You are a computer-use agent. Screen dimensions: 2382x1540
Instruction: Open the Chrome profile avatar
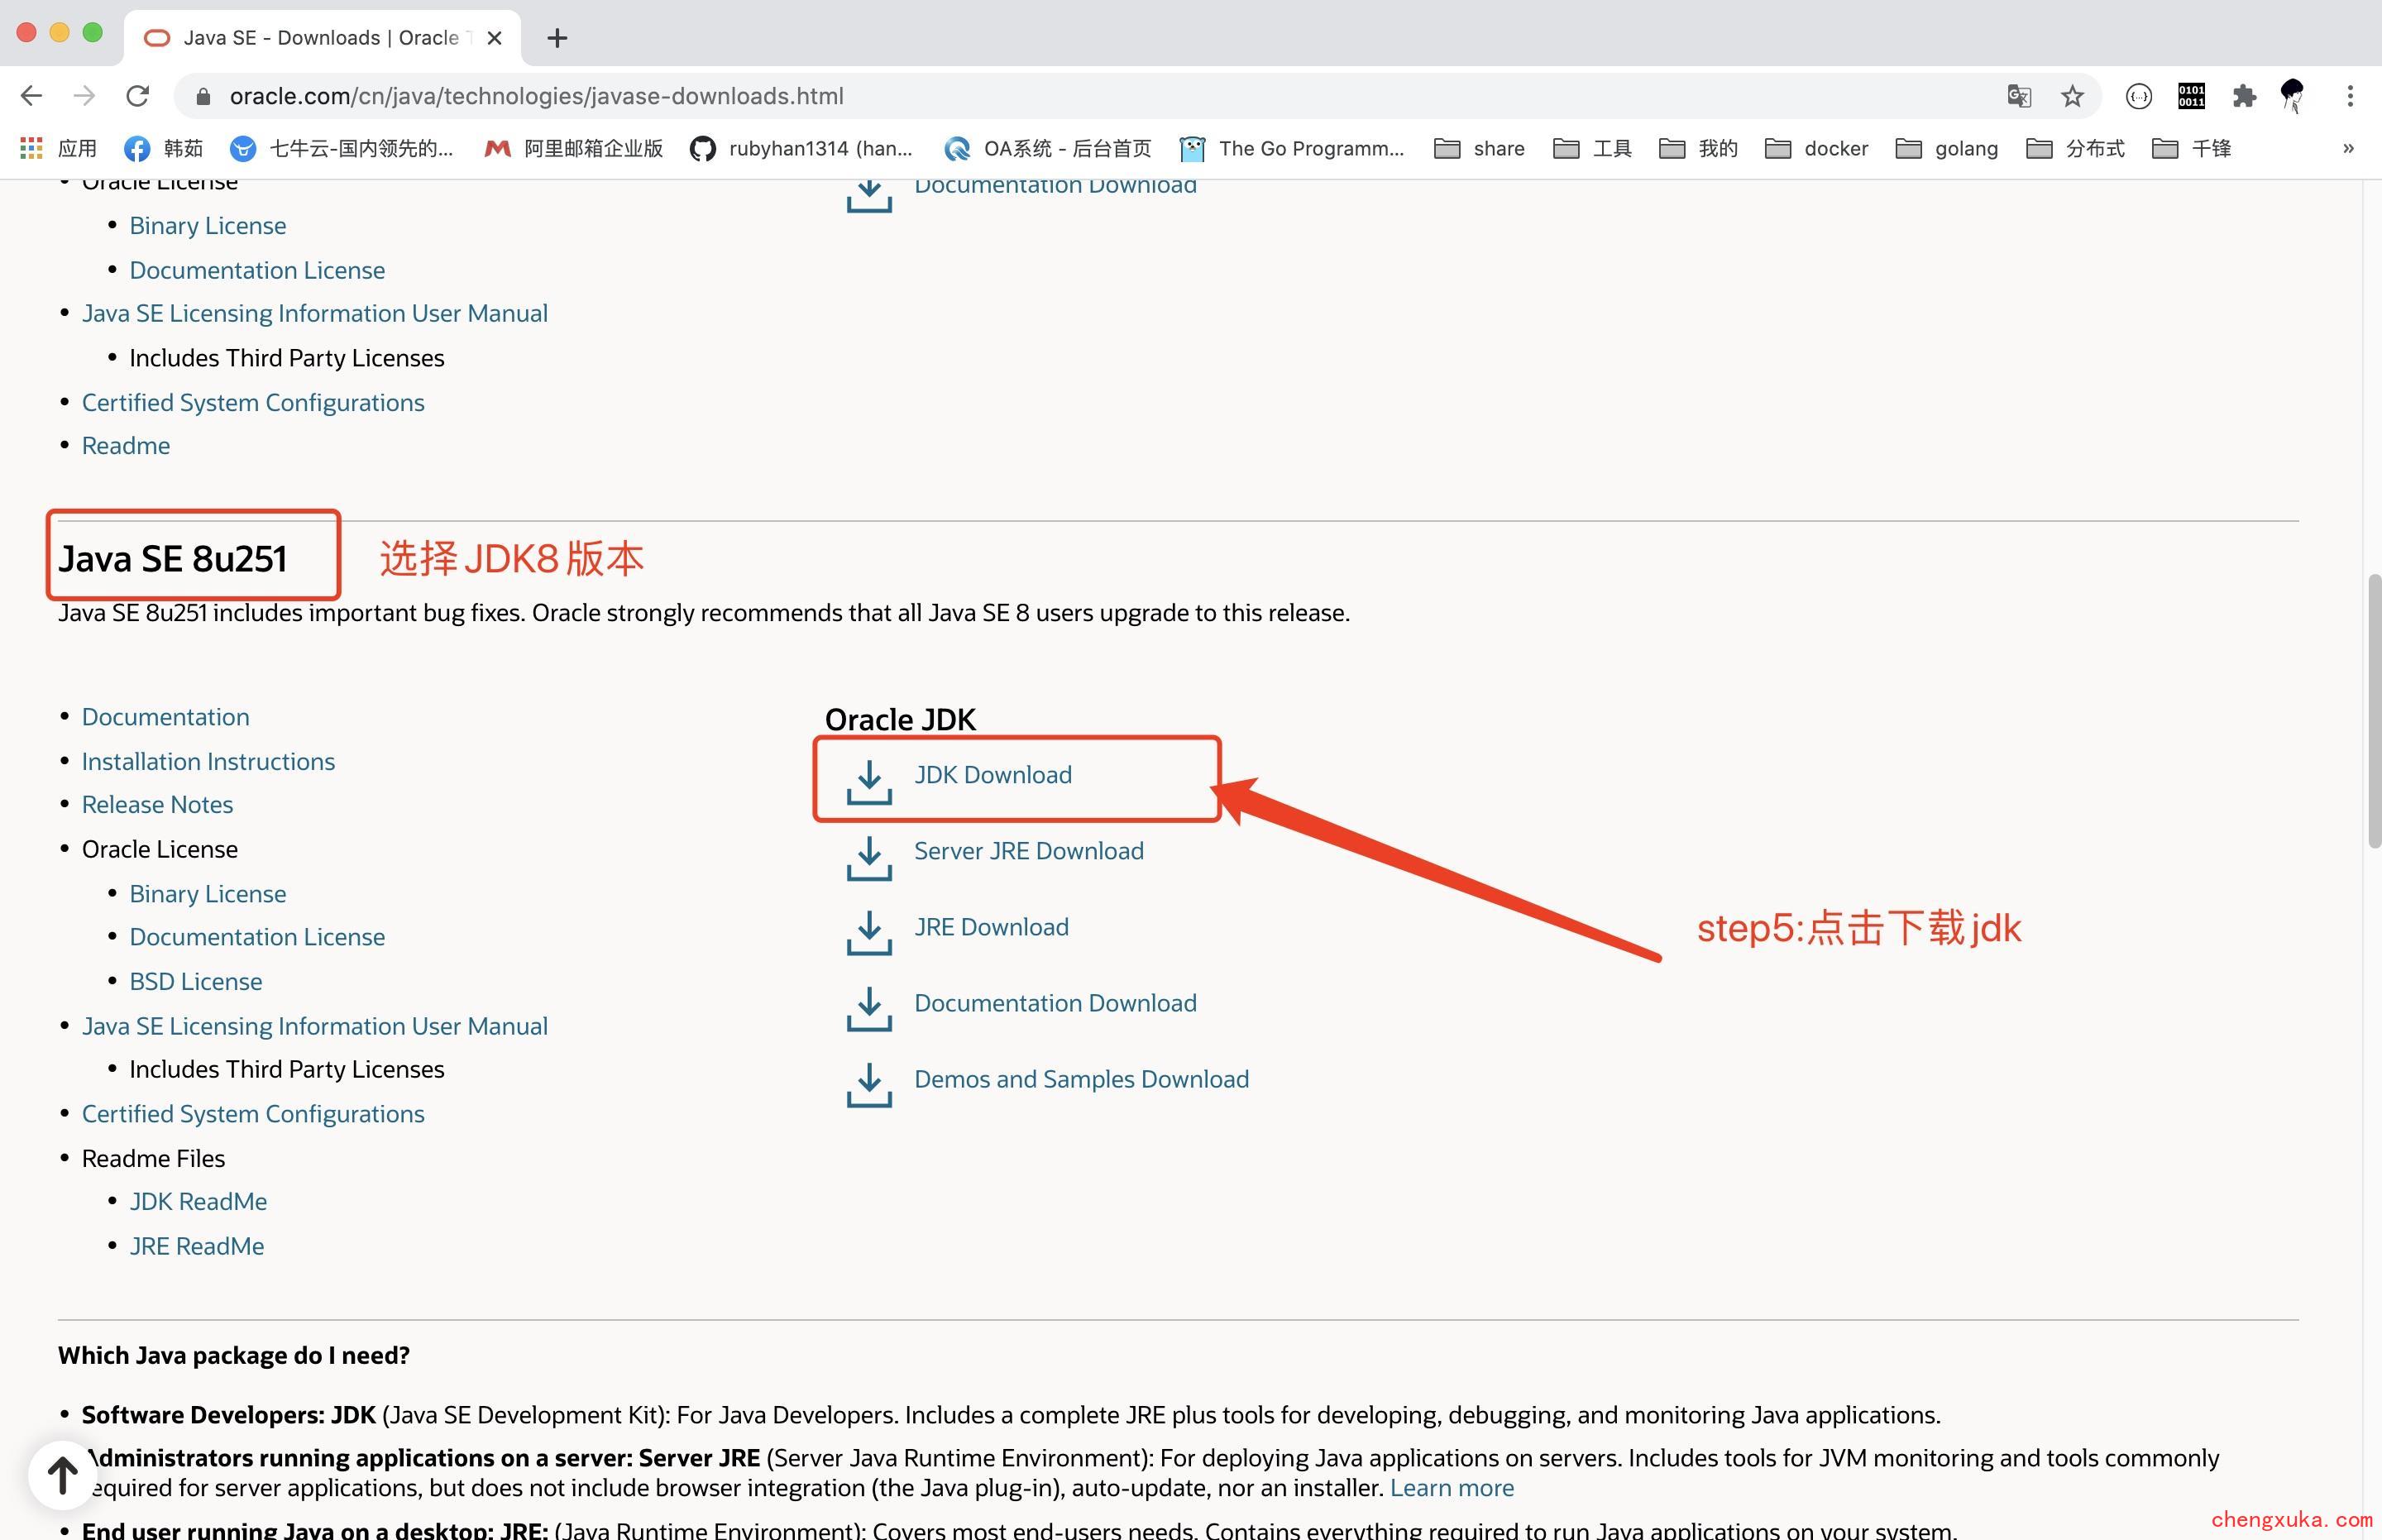point(2292,96)
